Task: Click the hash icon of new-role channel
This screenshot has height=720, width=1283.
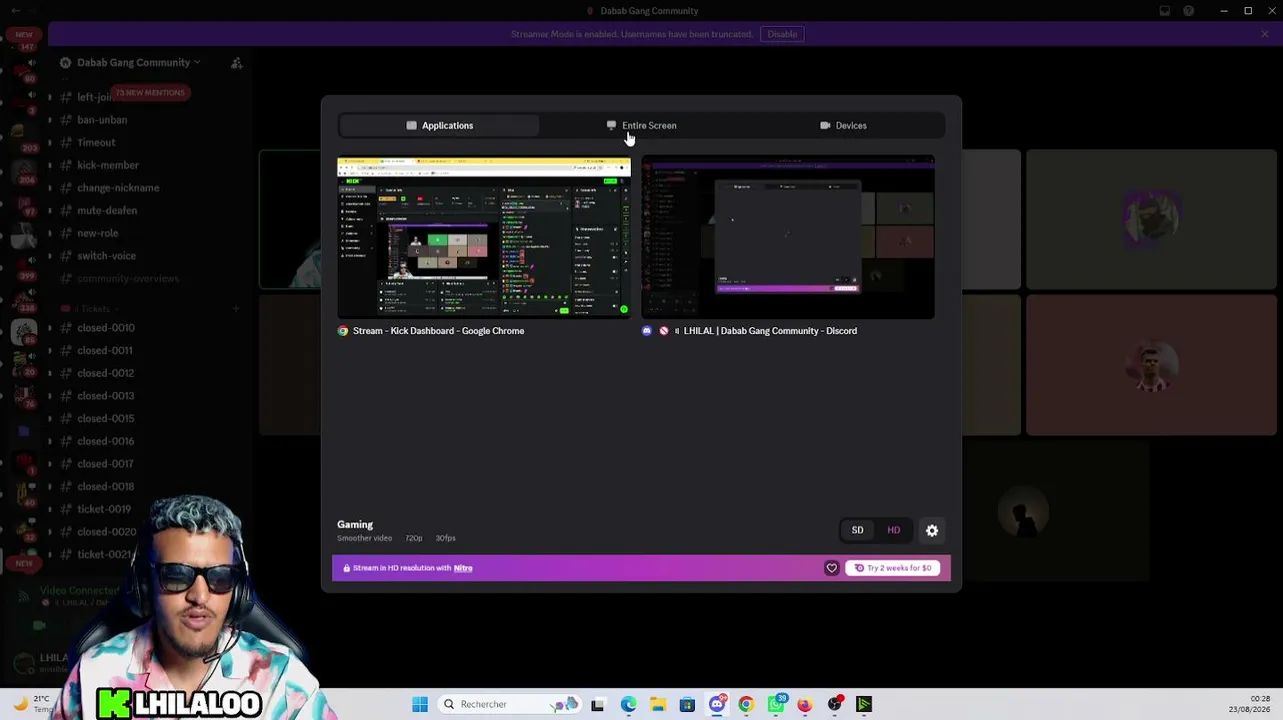Action: [65, 233]
